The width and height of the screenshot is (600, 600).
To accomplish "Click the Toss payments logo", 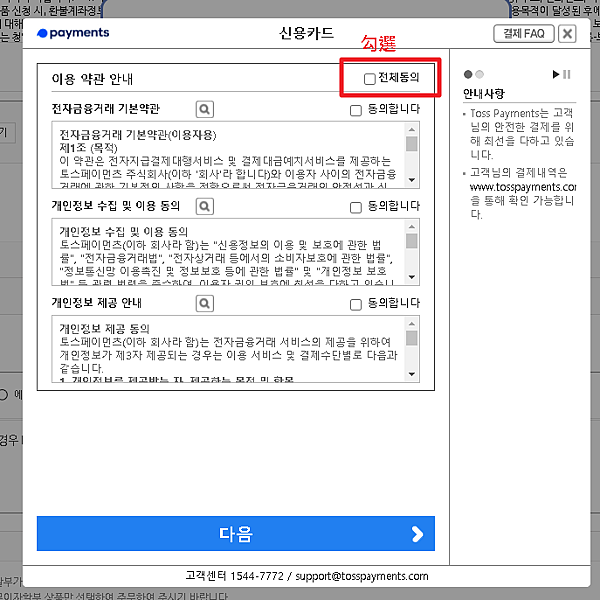I will pos(73,33).
